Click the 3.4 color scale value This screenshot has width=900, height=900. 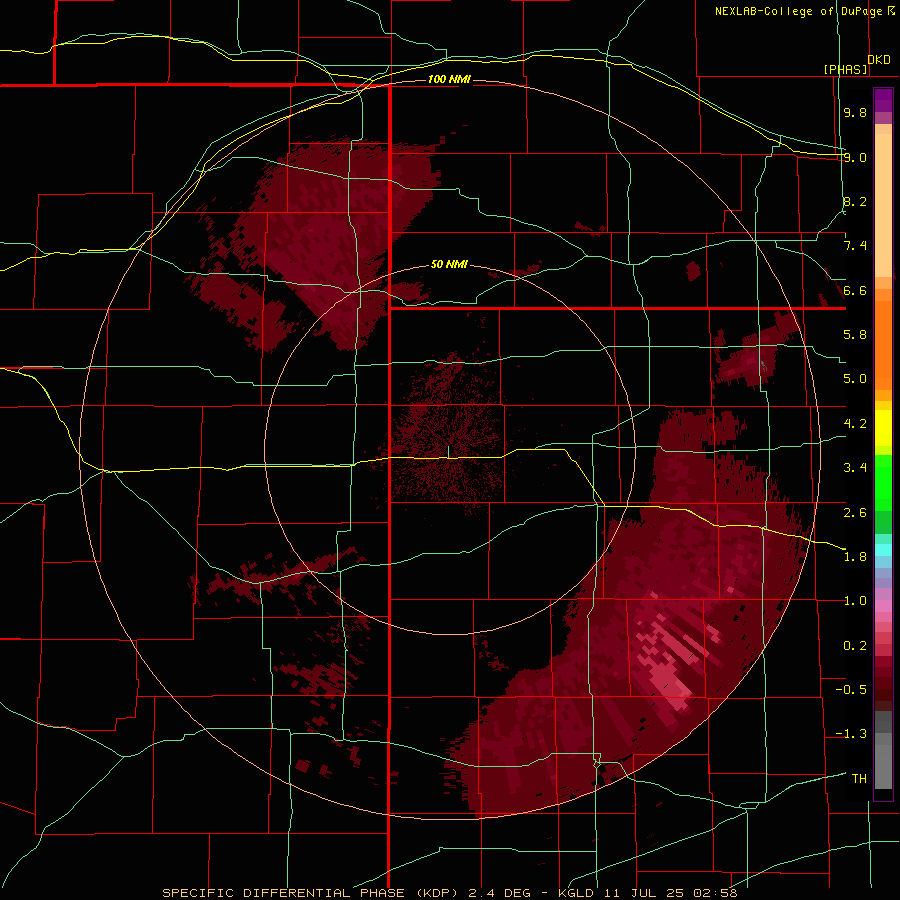(855, 468)
